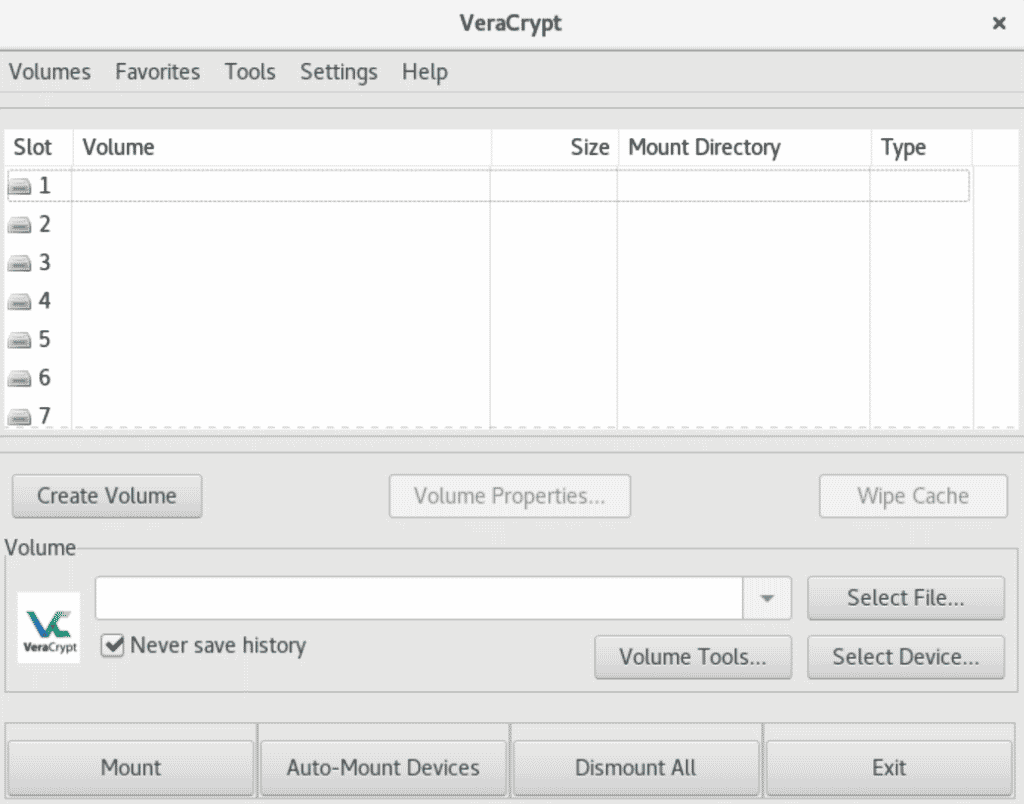Open the Volume Tools dialog
Viewport: 1024px width, 804px height.
point(692,657)
